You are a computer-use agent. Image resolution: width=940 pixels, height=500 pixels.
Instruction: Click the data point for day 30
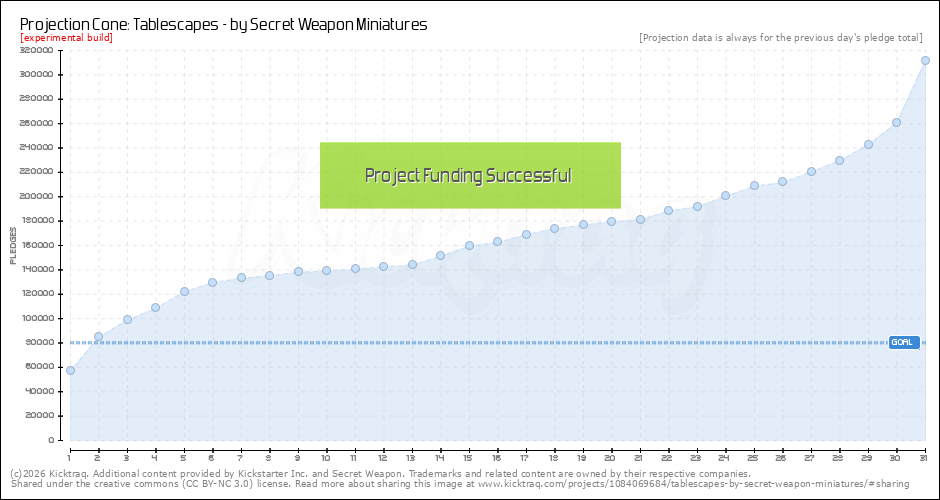[x=897, y=123]
